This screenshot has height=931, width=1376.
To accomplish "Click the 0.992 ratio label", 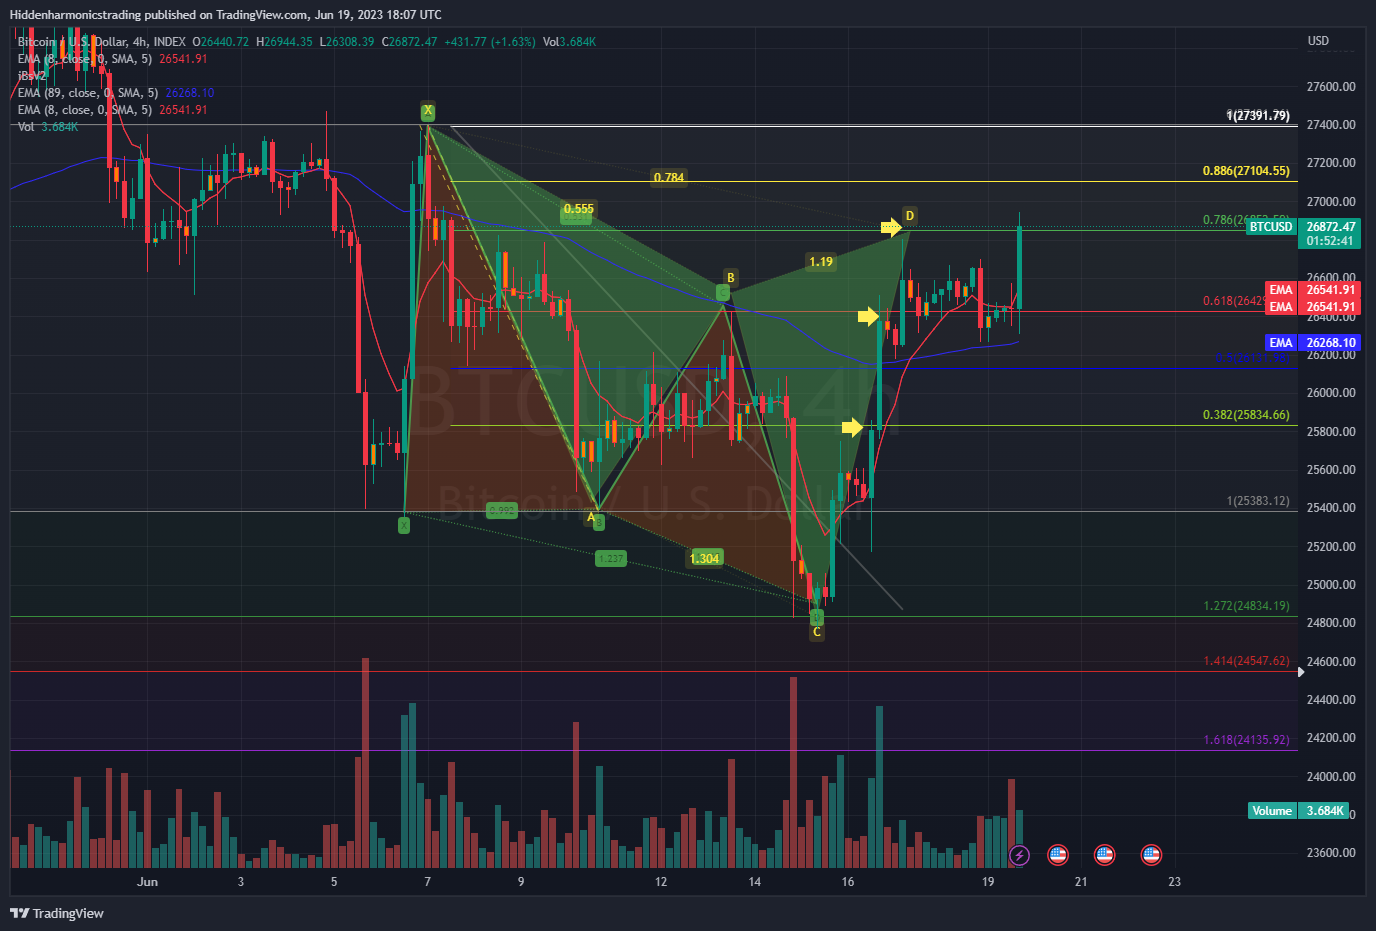I will click(x=501, y=511).
